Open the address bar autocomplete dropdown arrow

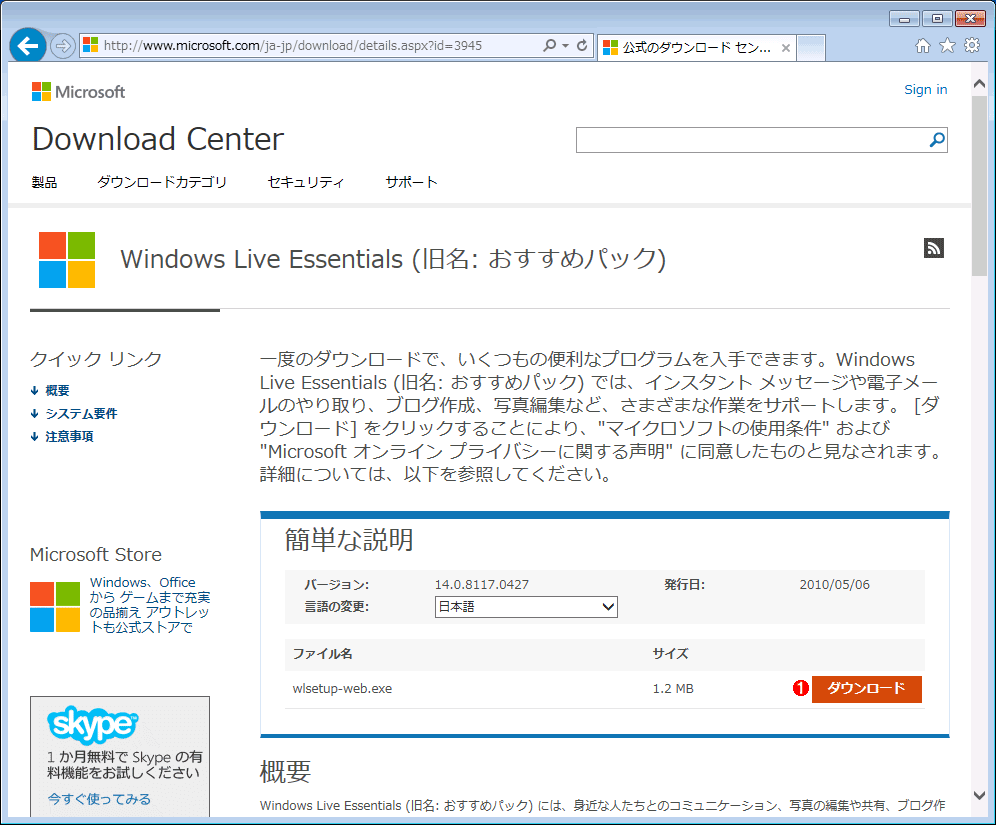pyautogui.click(x=565, y=46)
